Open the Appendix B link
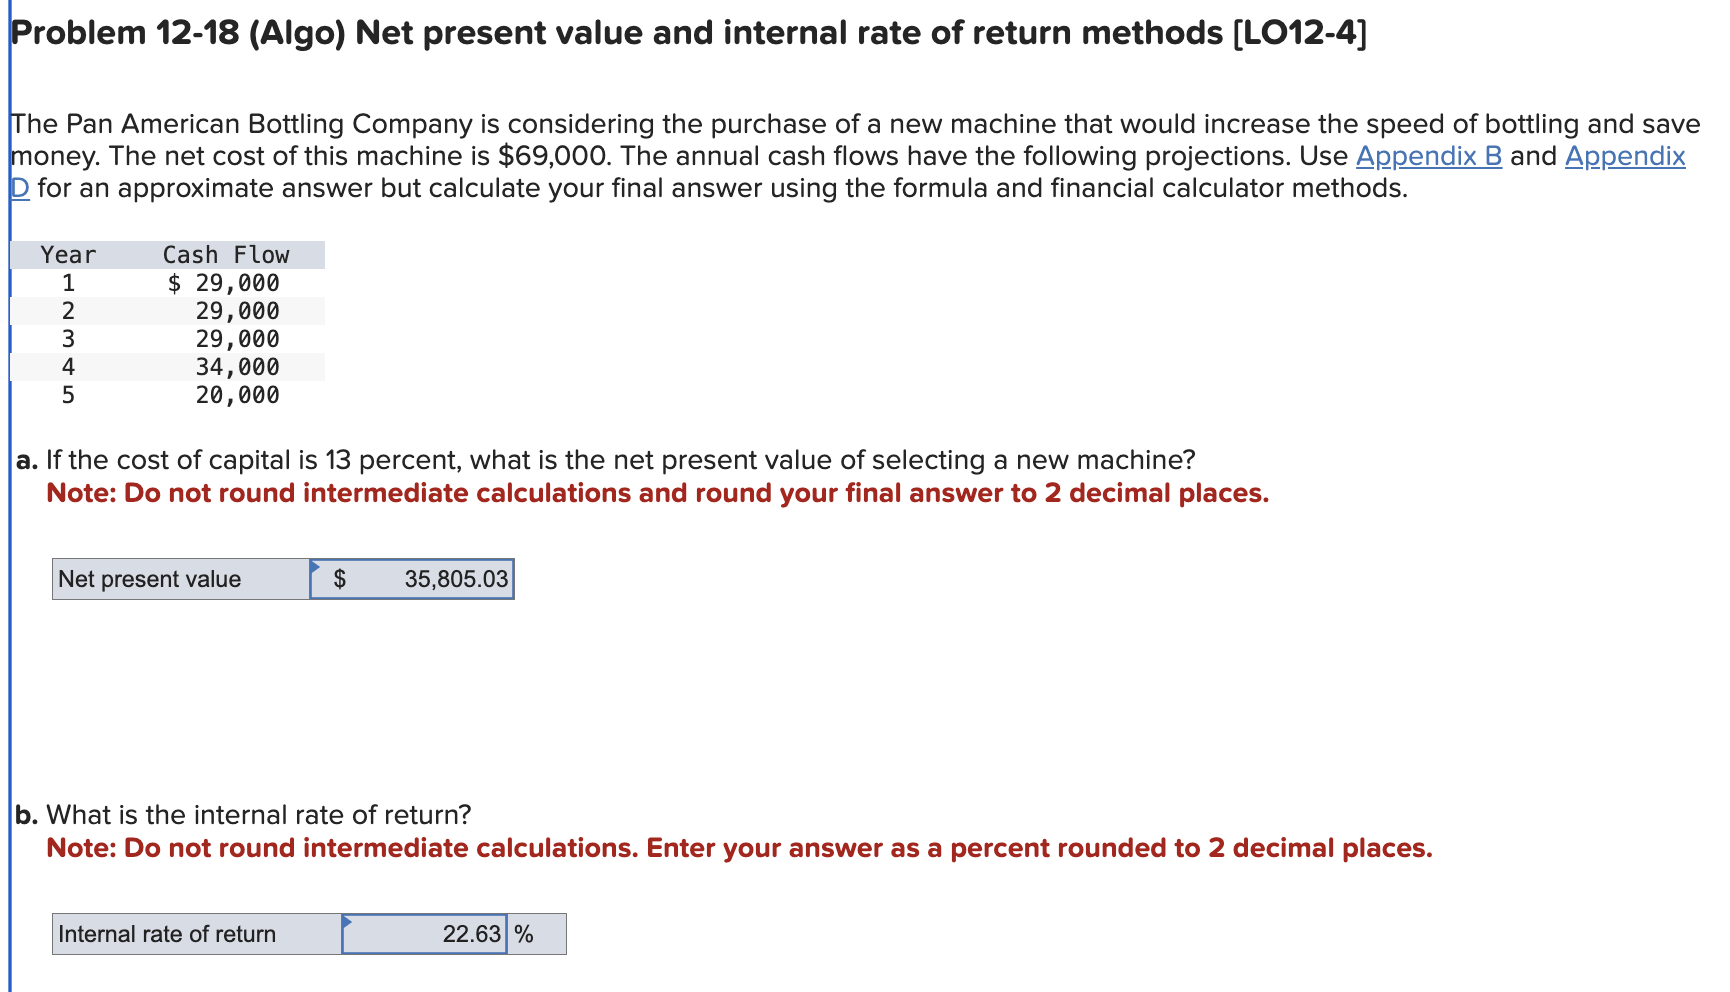This screenshot has height=992, width=1730. [x=1429, y=156]
